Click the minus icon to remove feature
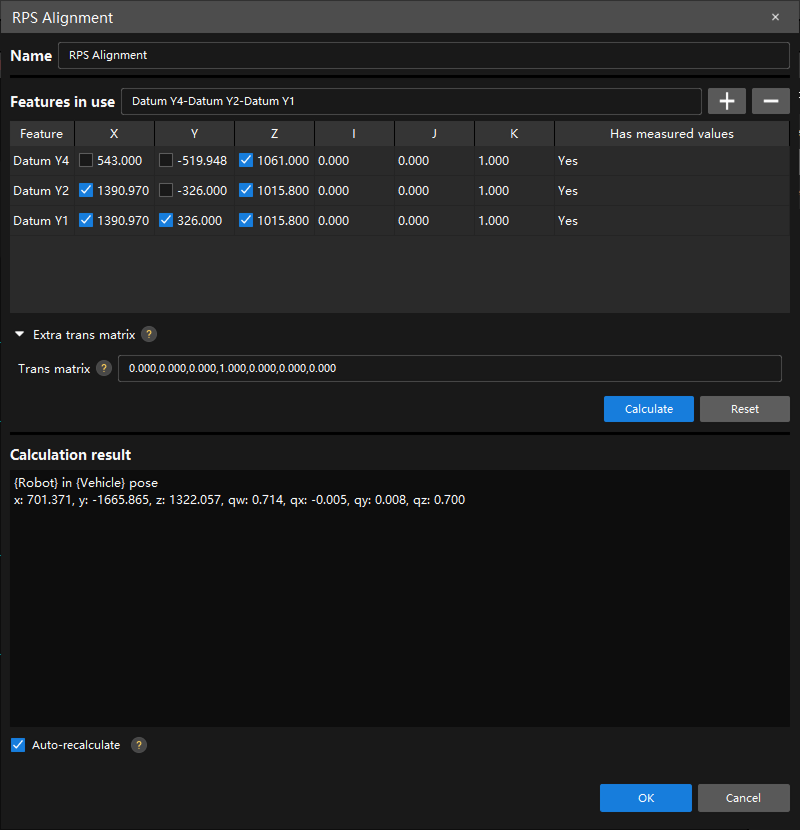Image resolution: width=800 pixels, height=830 pixels. (770, 101)
